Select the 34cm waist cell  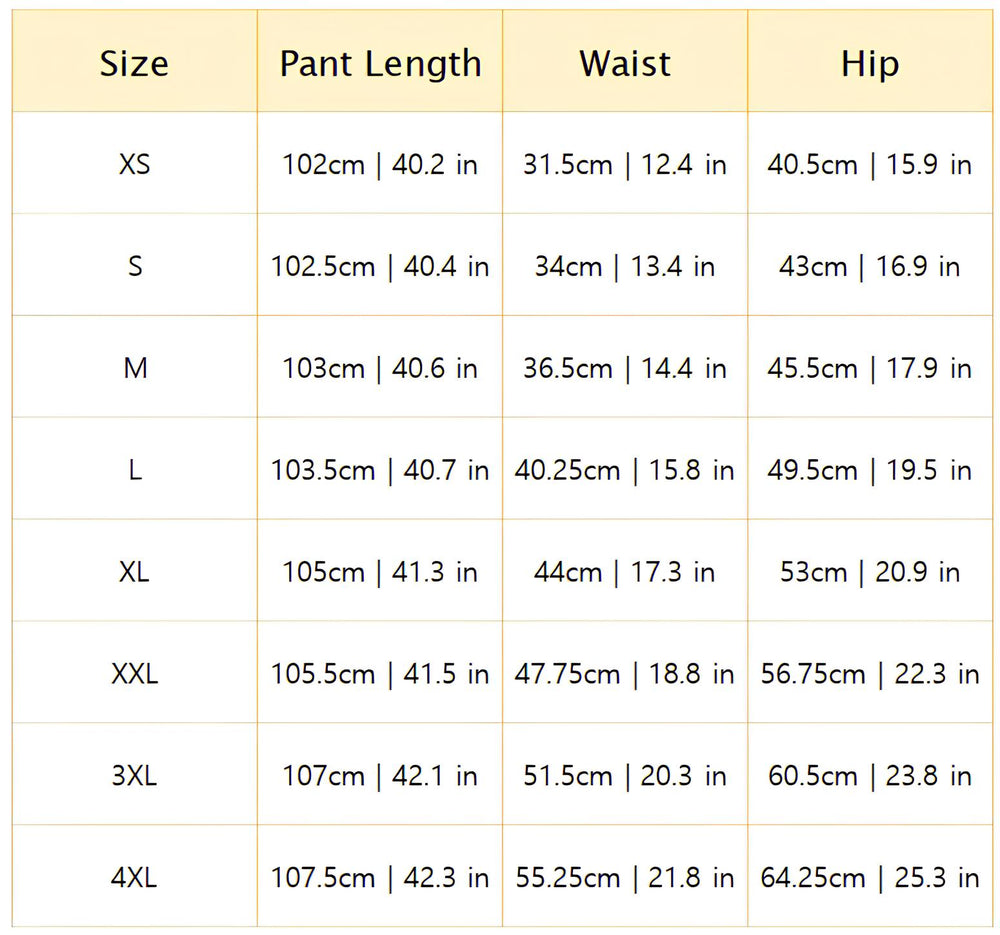(x=625, y=267)
